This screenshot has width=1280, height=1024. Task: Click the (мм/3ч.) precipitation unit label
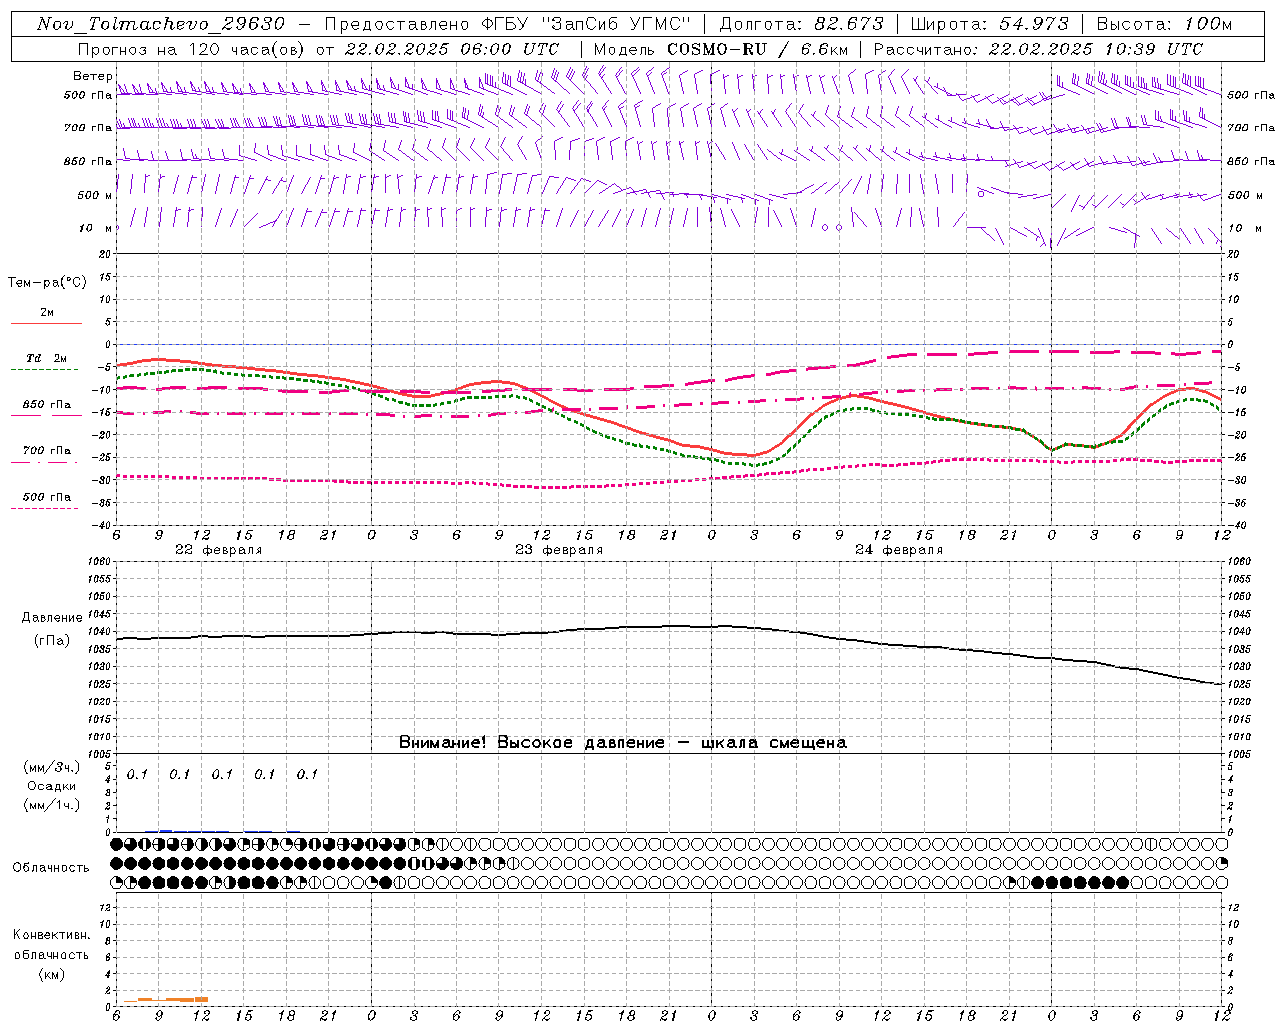coord(51,767)
